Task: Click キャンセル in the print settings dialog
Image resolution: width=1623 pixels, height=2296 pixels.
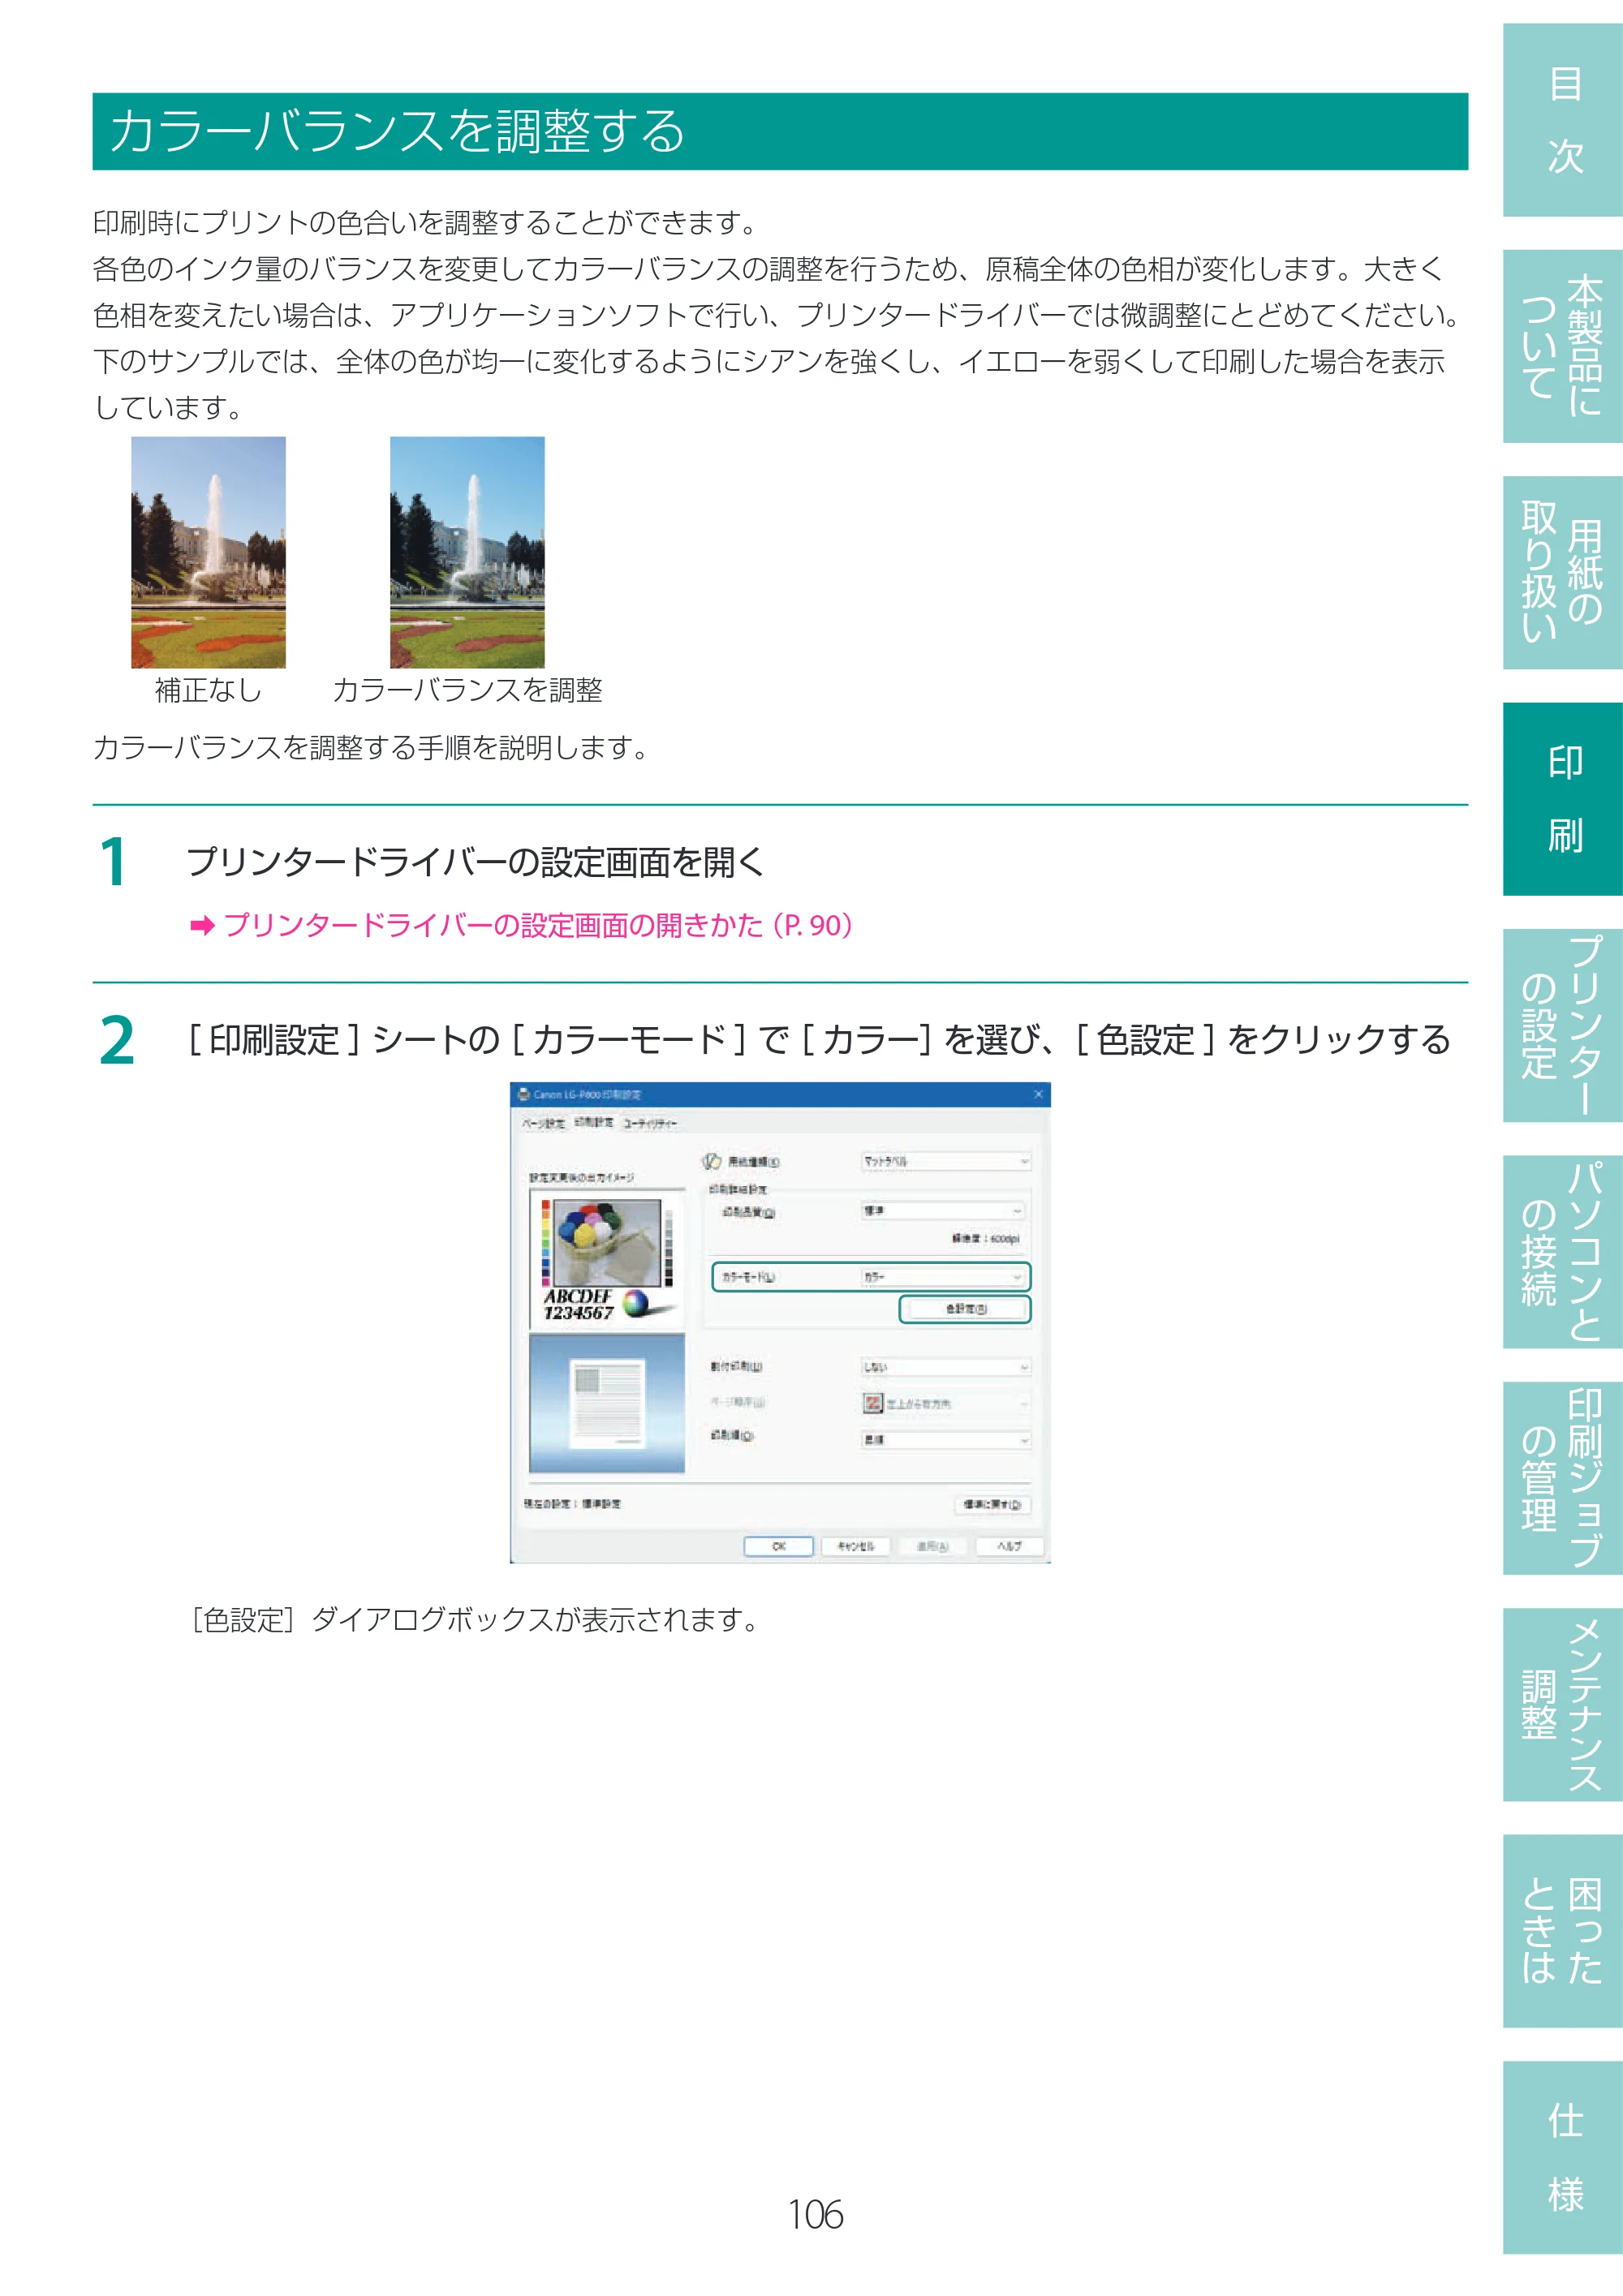Action: 856,1546
